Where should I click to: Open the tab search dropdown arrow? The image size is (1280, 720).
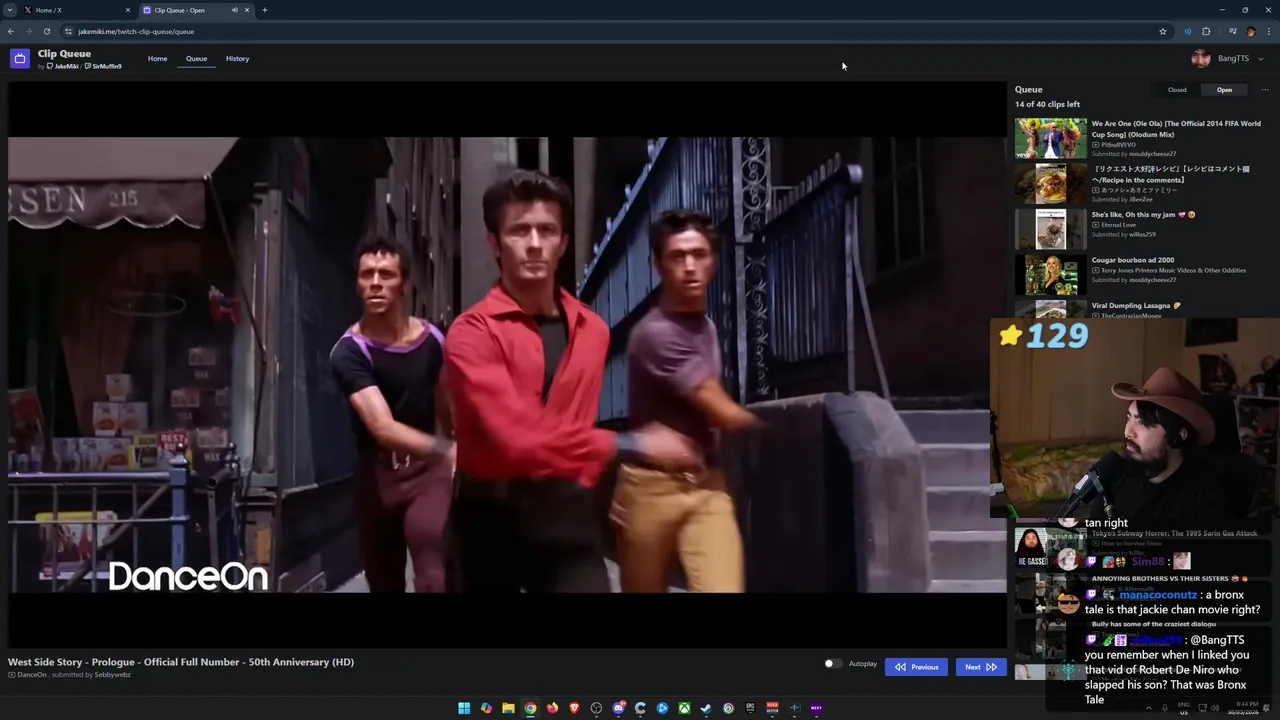coord(9,10)
